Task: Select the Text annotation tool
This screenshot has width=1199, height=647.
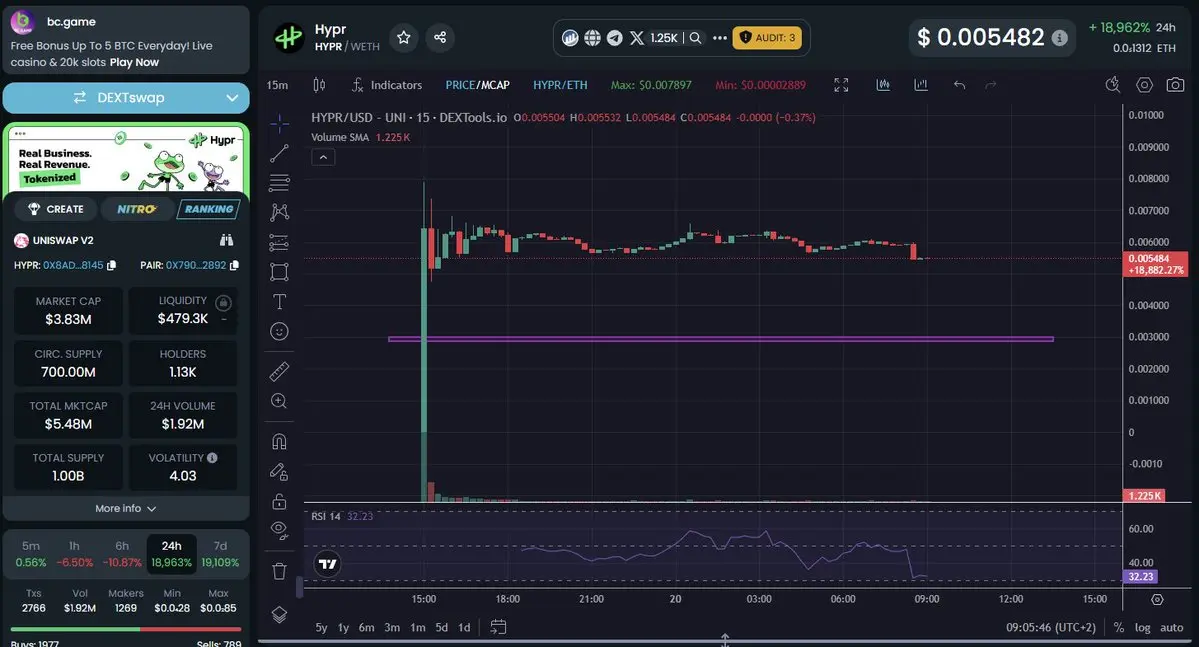Action: click(x=279, y=301)
